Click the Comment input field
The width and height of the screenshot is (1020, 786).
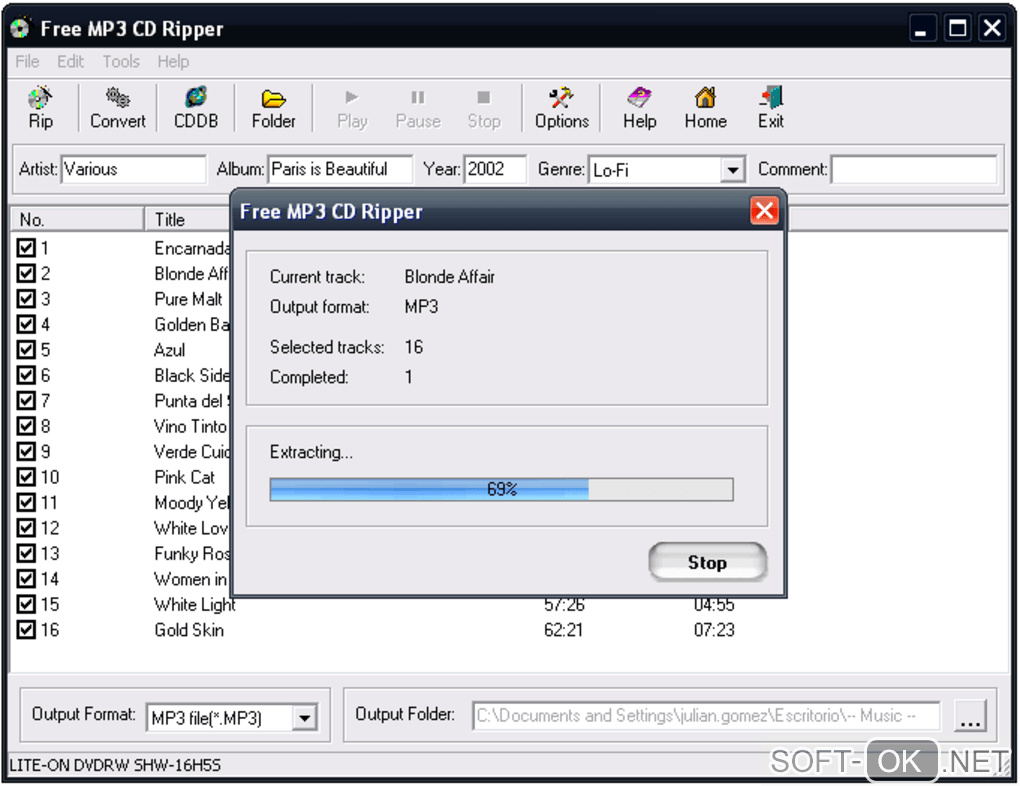point(914,169)
